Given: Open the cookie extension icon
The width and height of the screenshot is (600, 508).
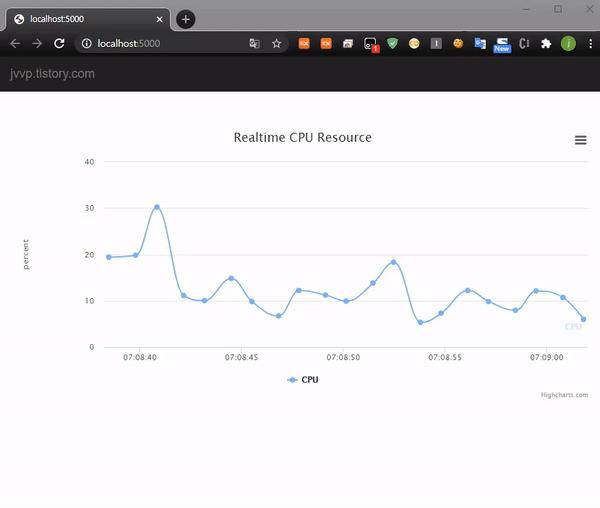Looking at the screenshot, I should (458, 44).
